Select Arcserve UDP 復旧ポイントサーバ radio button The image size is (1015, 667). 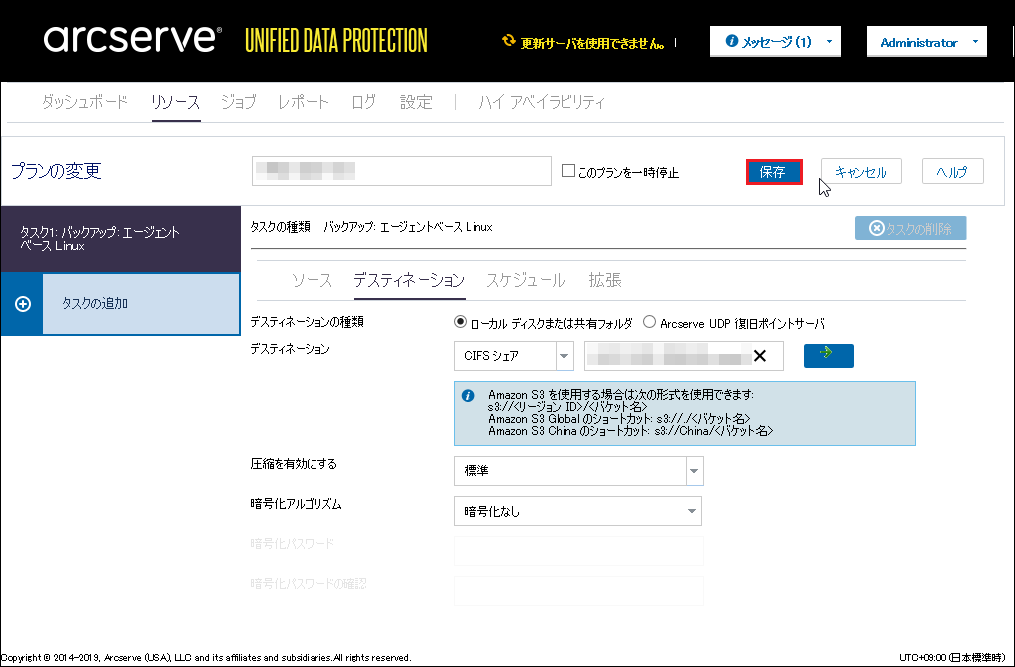649,322
